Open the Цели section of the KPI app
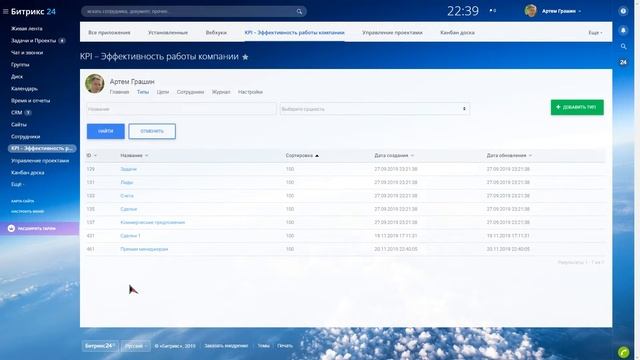The height and width of the screenshot is (360, 640). coord(162,92)
